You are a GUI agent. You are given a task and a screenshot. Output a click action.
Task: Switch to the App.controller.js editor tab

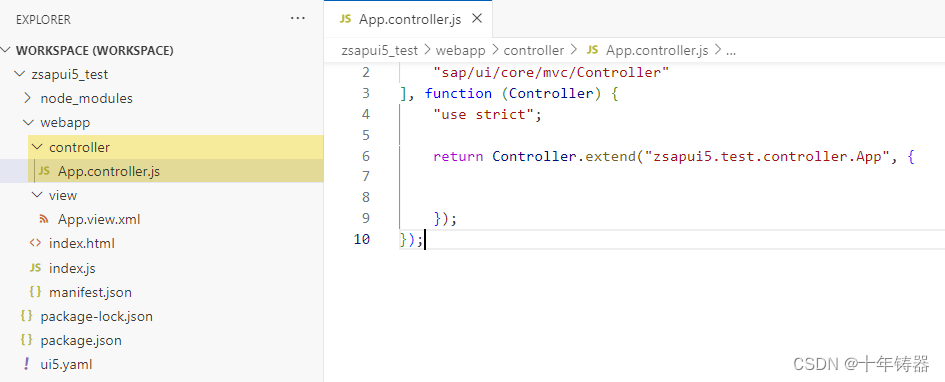409,19
